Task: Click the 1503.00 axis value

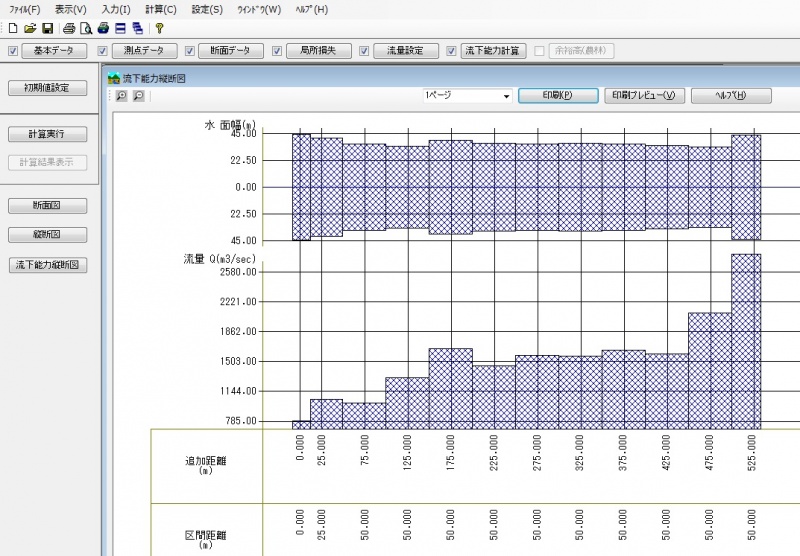Action: click(238, 362)
